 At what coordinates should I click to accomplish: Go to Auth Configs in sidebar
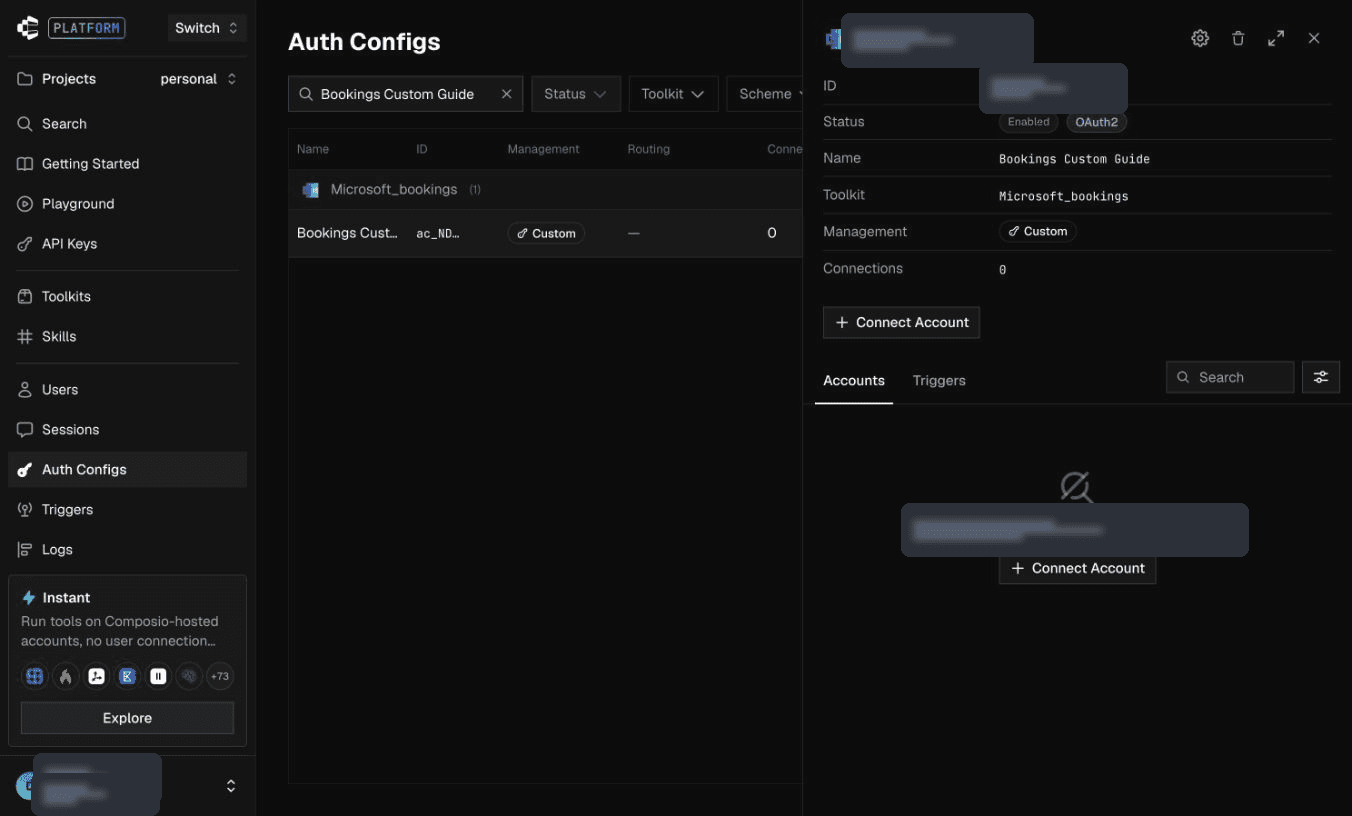127,470
